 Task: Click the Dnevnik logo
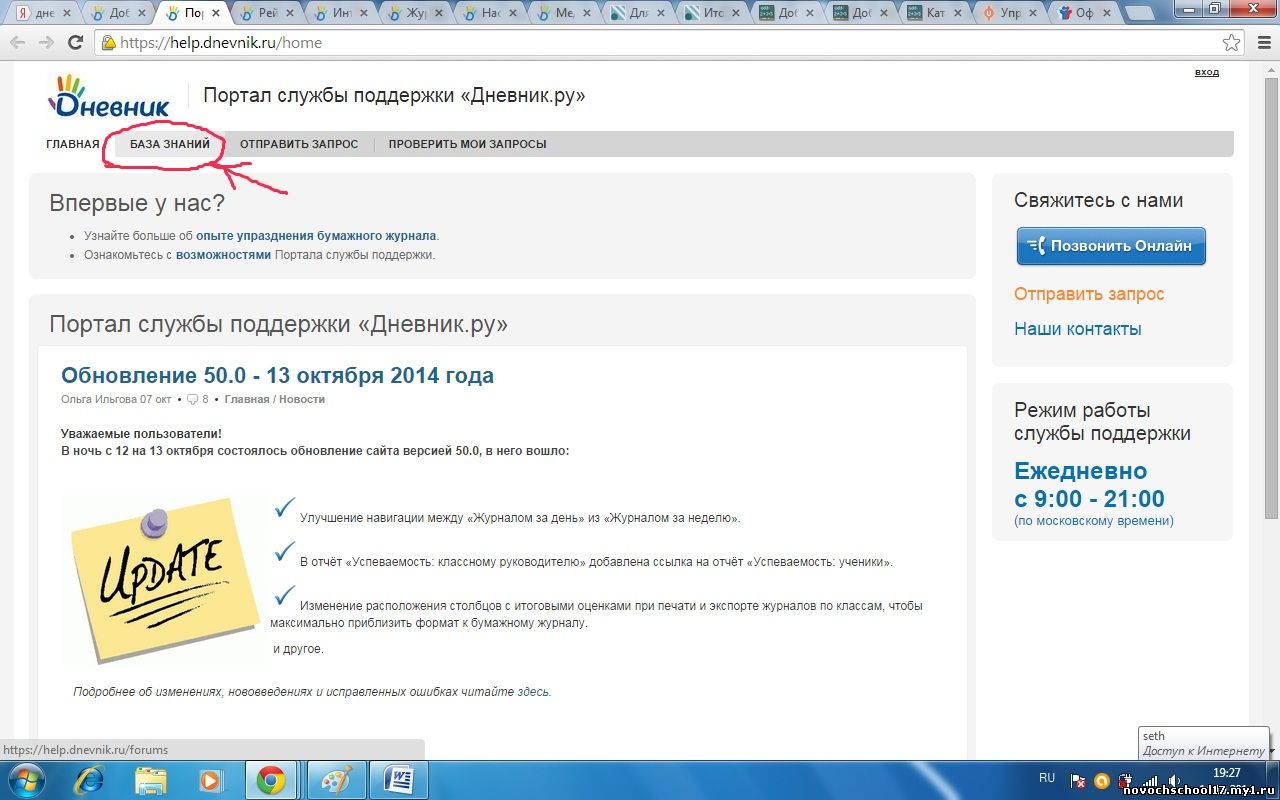[x=110, y=97]
